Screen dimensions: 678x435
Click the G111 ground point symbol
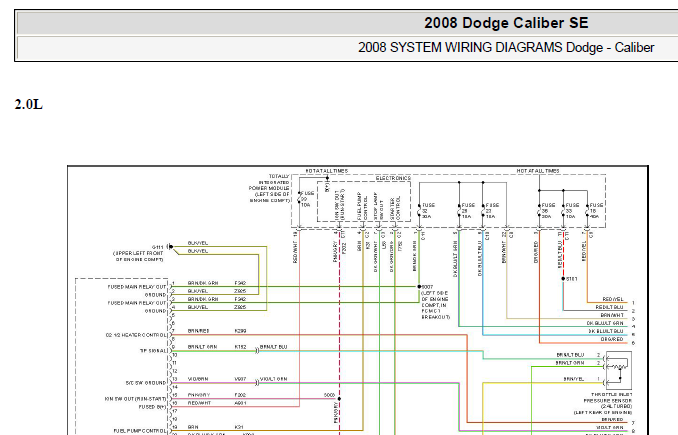tap(170, 246)
